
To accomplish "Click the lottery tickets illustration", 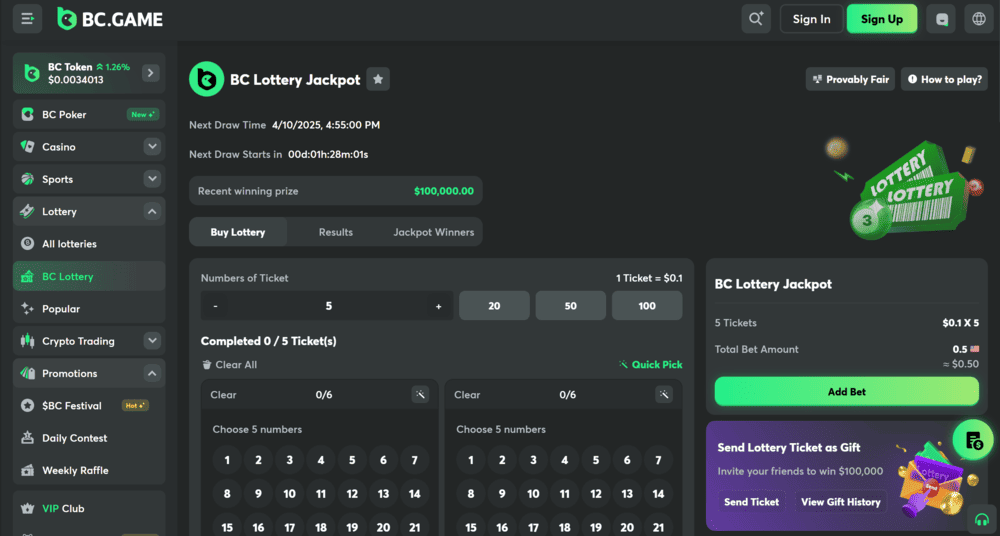I will click(904, 188).
